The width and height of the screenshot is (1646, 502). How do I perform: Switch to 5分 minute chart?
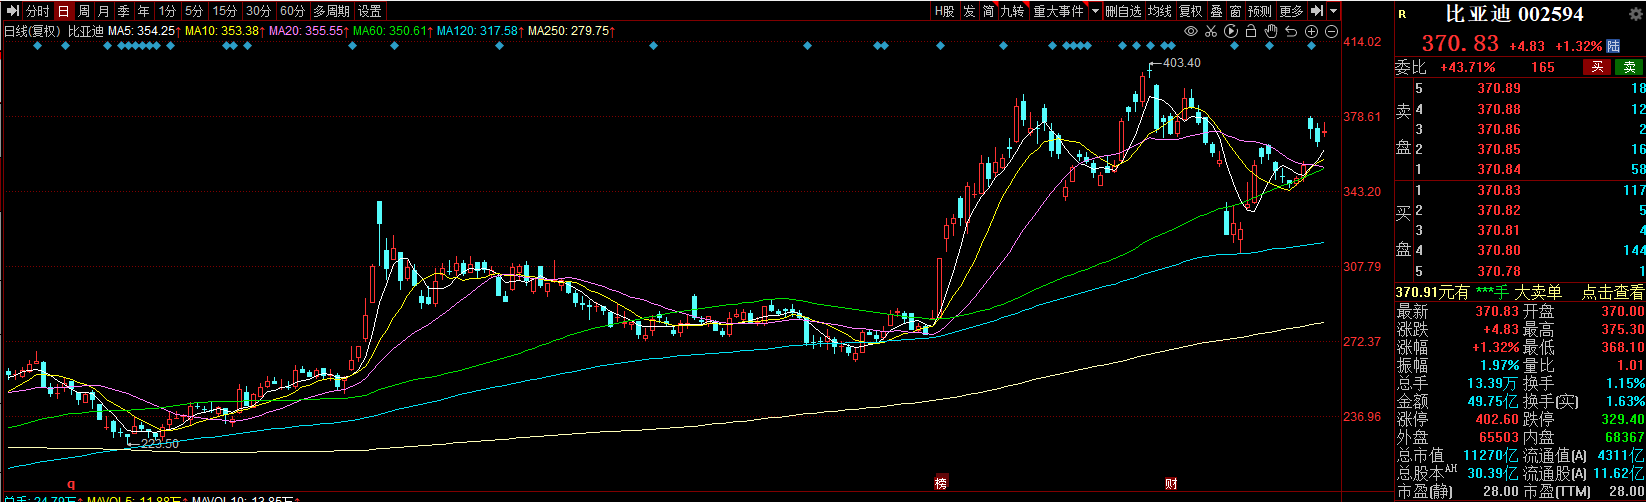coord(194,11)
